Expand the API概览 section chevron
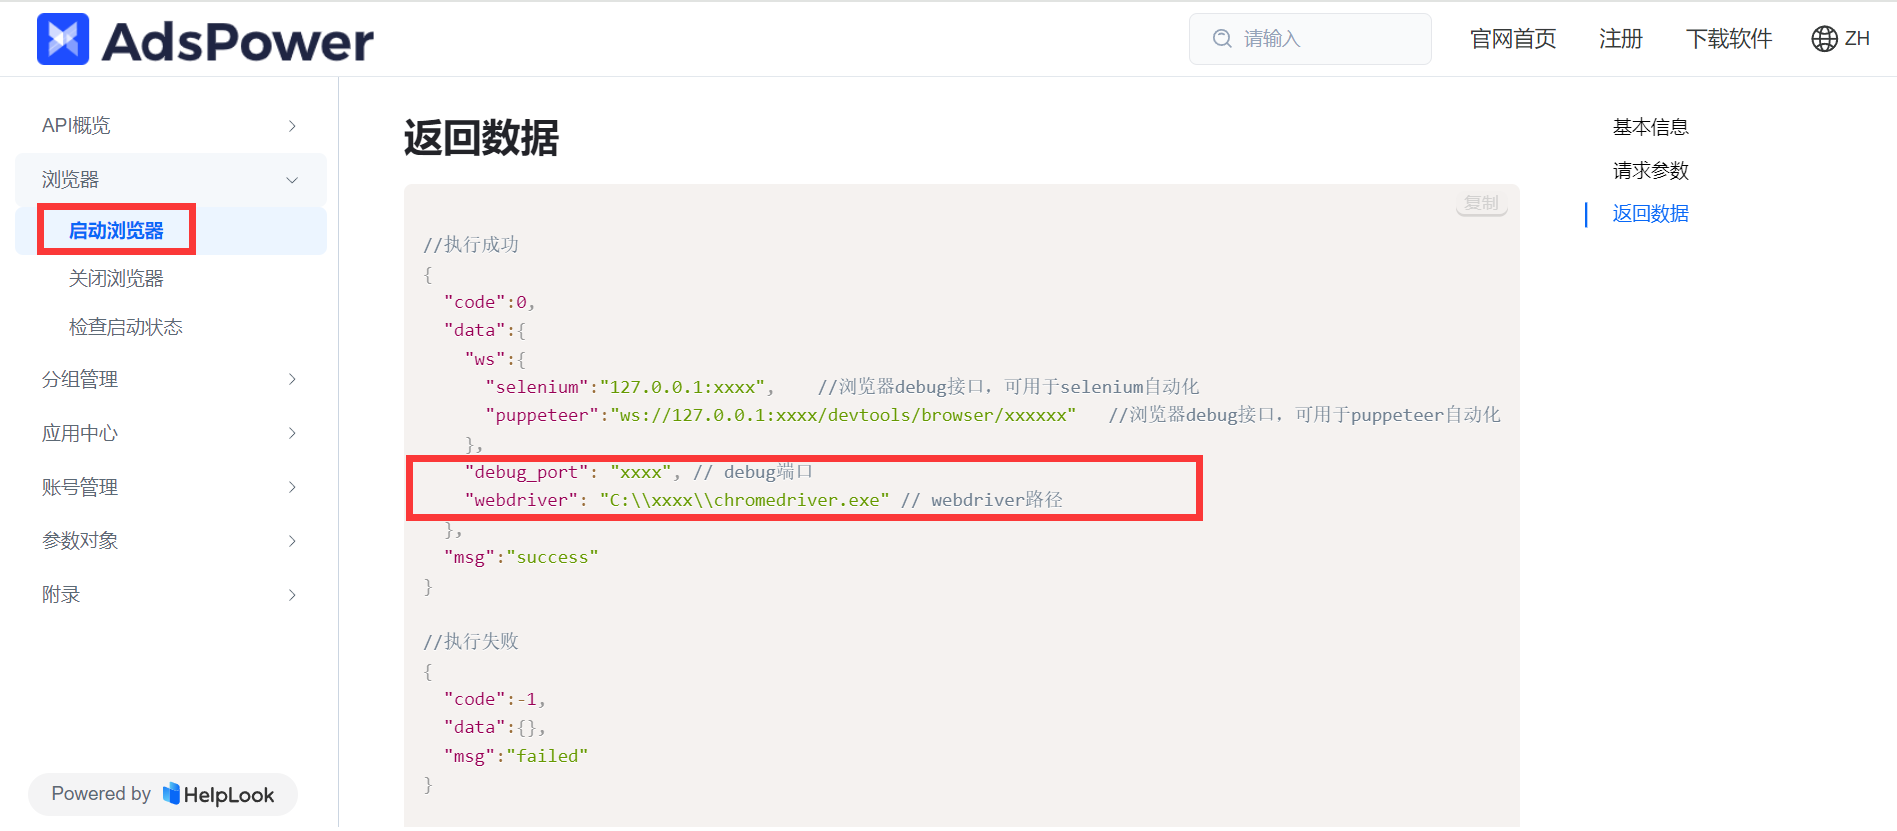This screenshot has width=1897, height=831. tap(292, 126)
